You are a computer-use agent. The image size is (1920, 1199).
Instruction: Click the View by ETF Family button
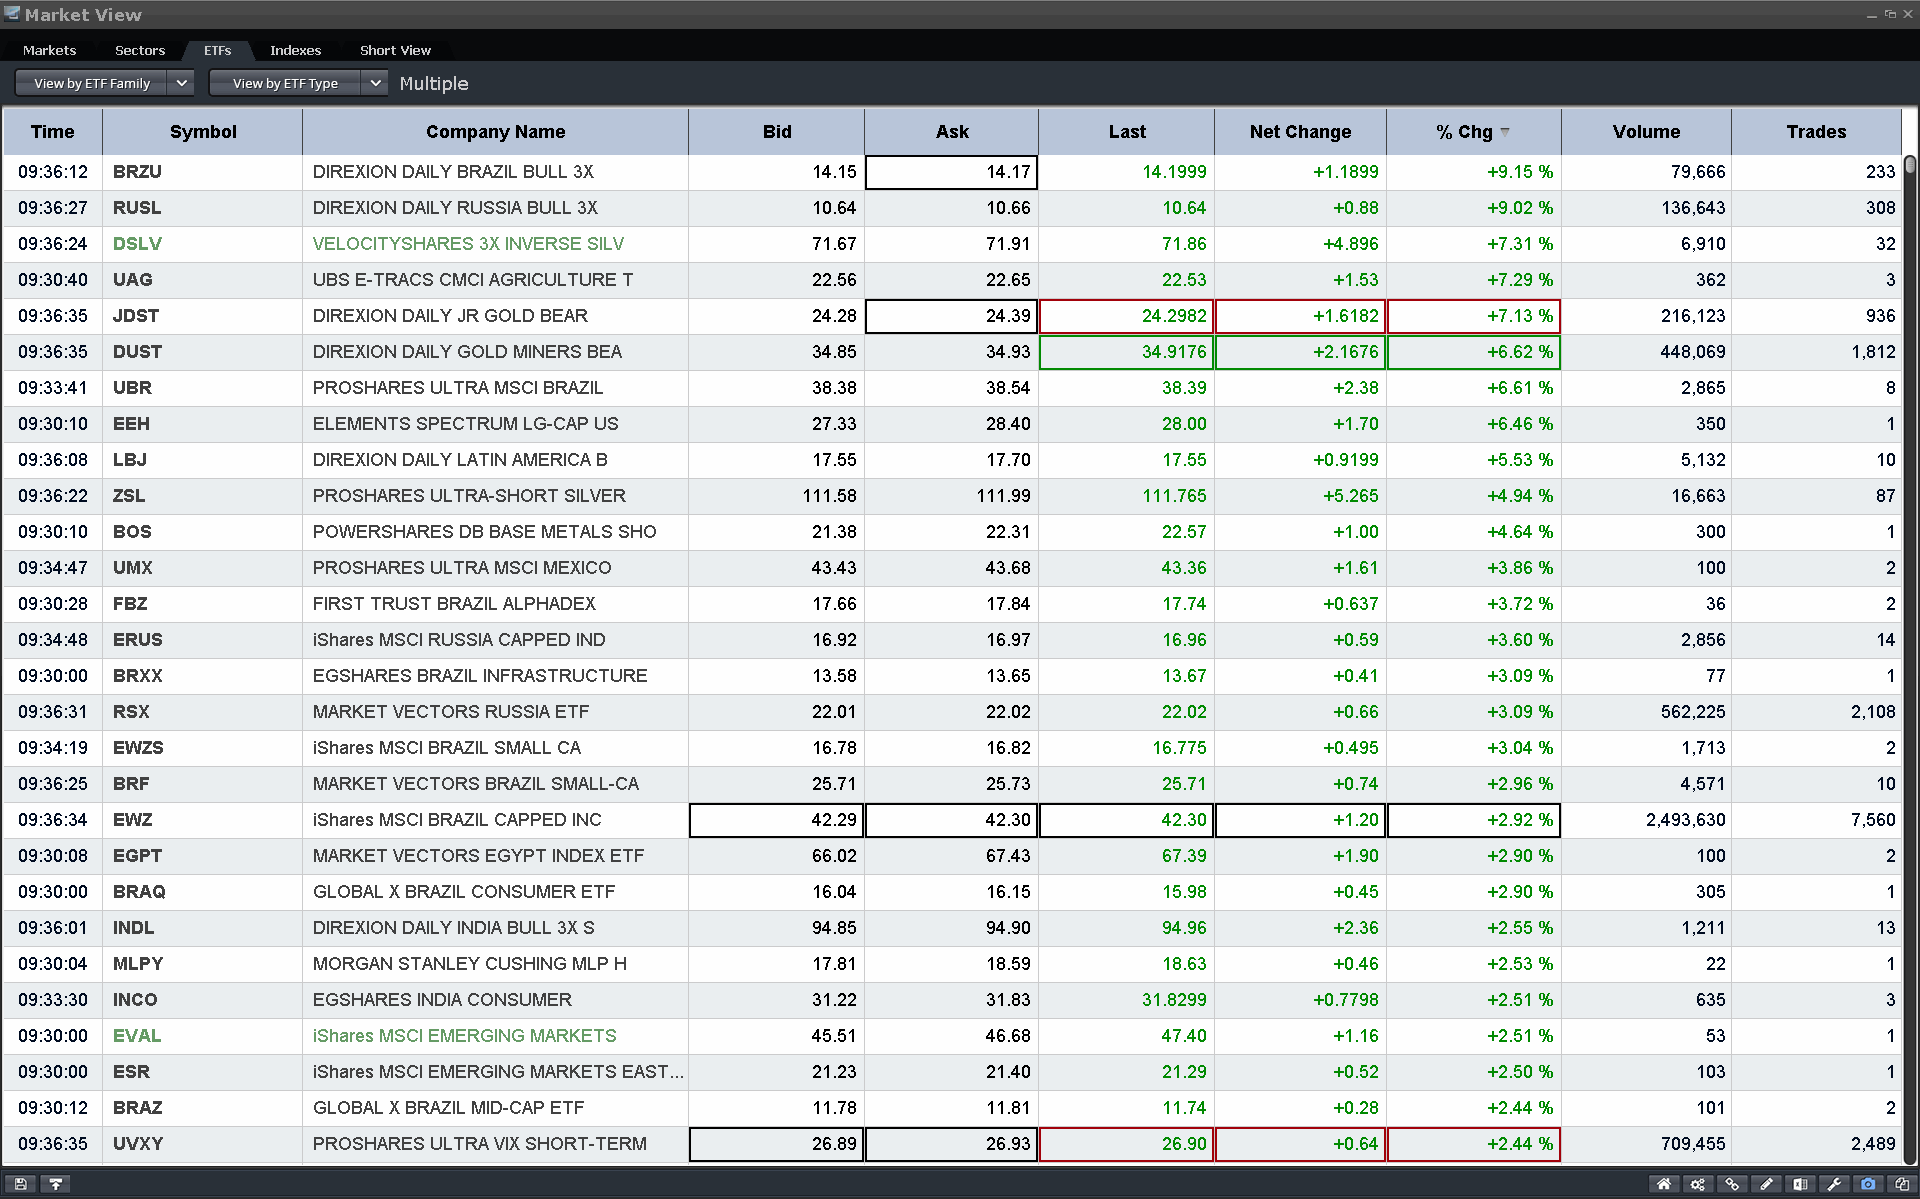point(92,83)
